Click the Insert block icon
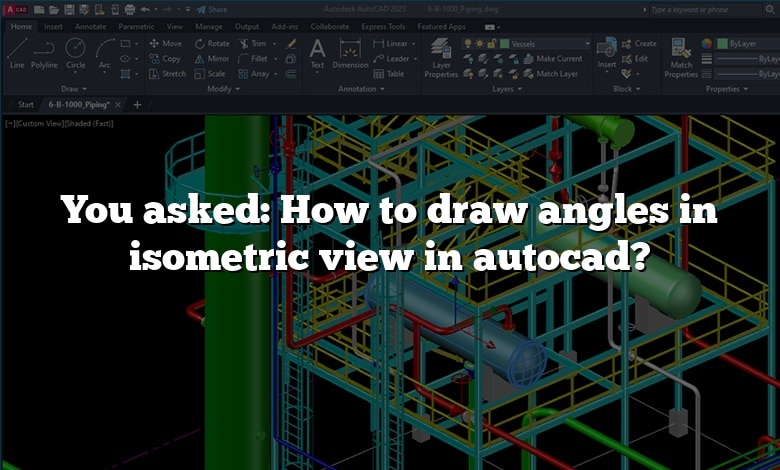780x470 pixels. pos(606,54)
